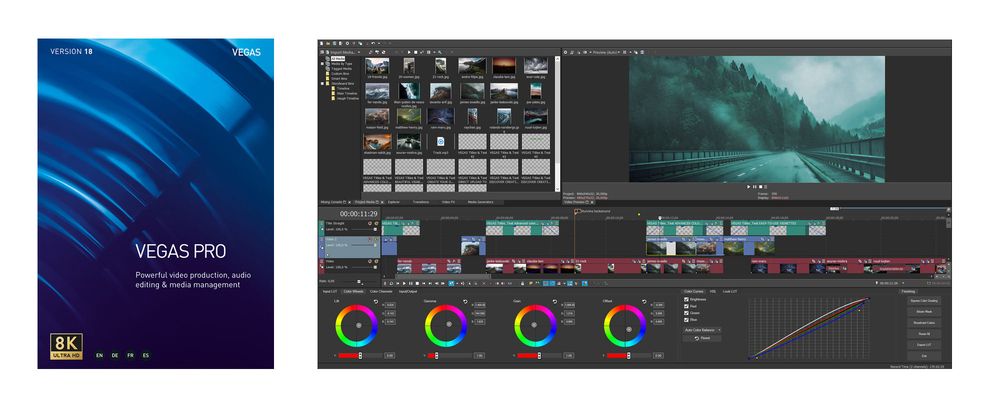Screen dimensions: 1000x410
Task: Reset the Gain color wheel
Action: [x=555, y=302]
